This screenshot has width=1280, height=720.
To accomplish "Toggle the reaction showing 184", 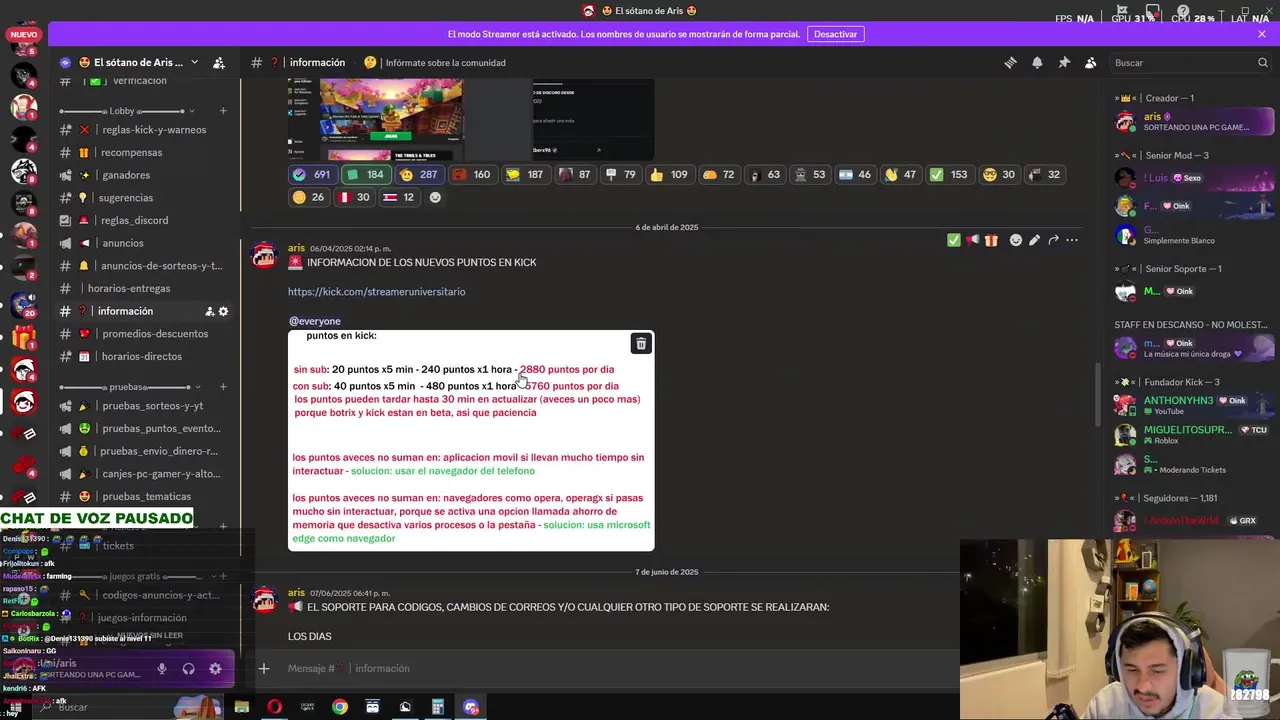I will [365, 174].
